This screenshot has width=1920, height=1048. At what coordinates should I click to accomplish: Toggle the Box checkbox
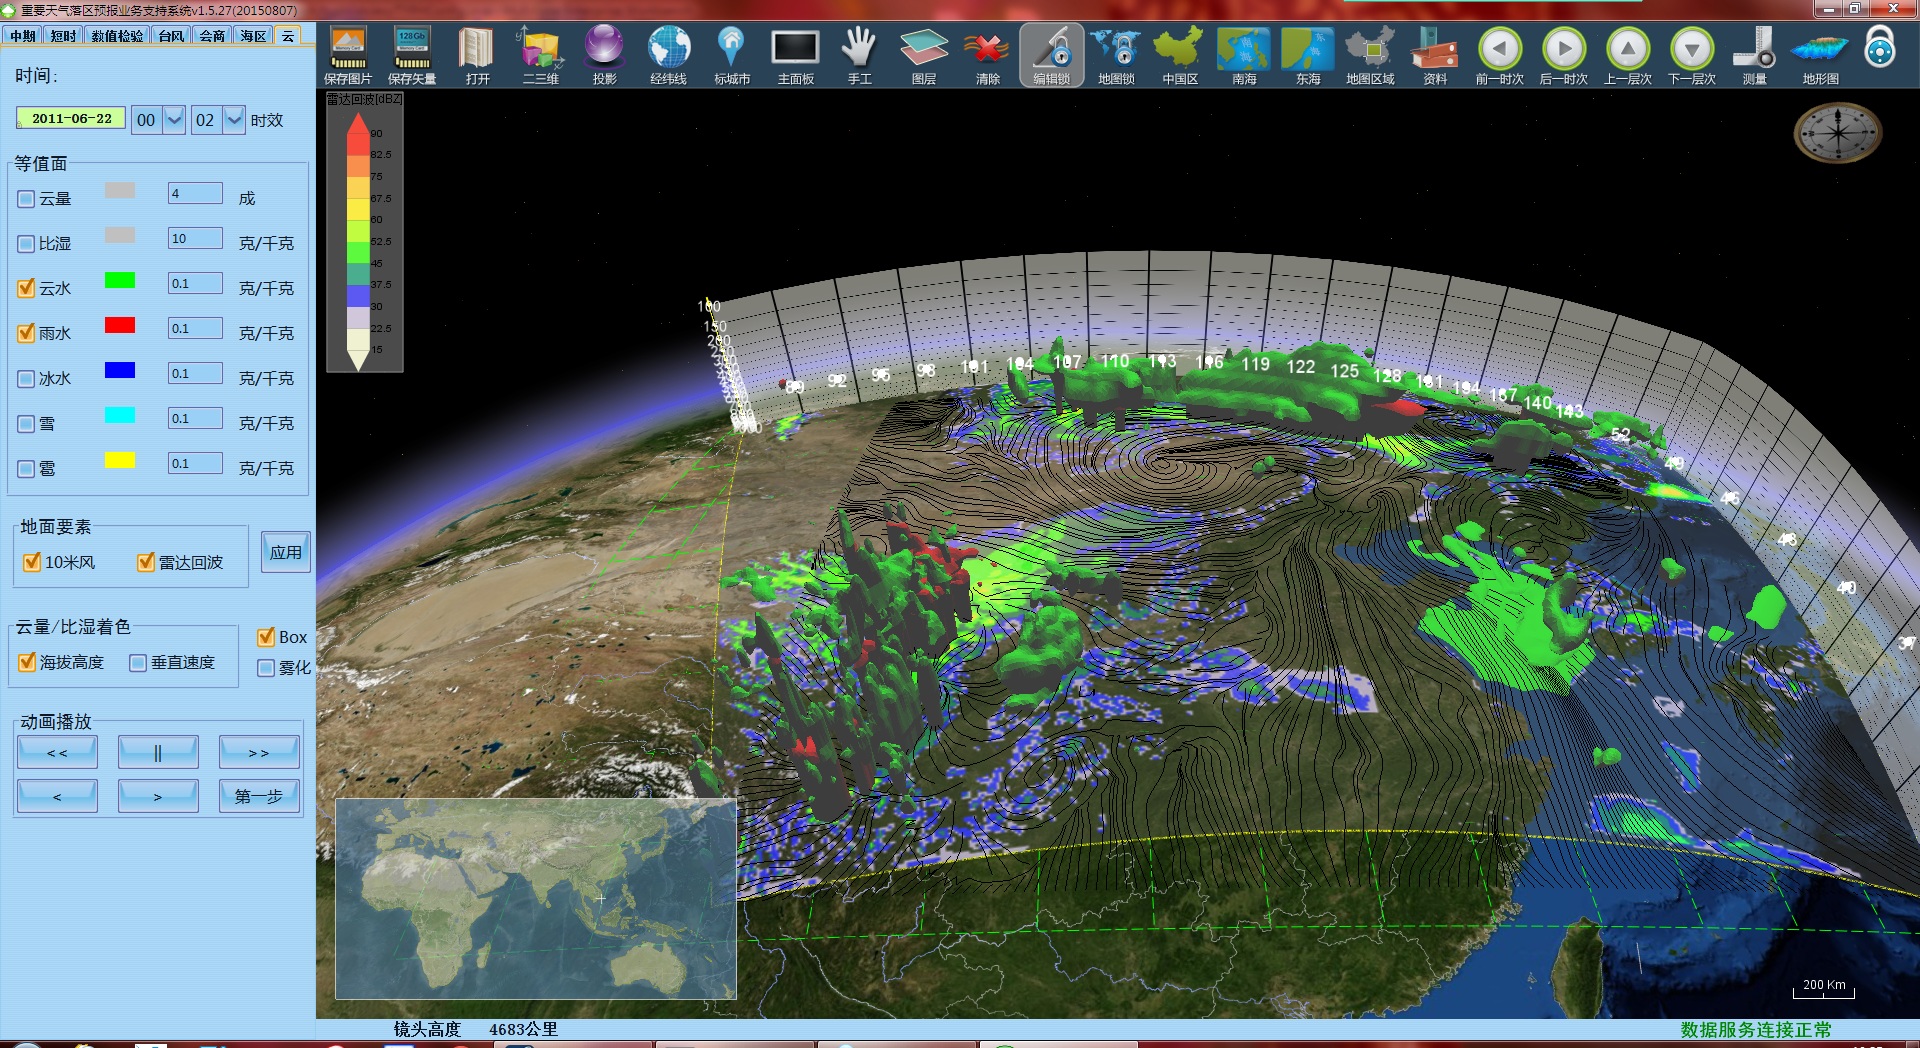point(266,637)
